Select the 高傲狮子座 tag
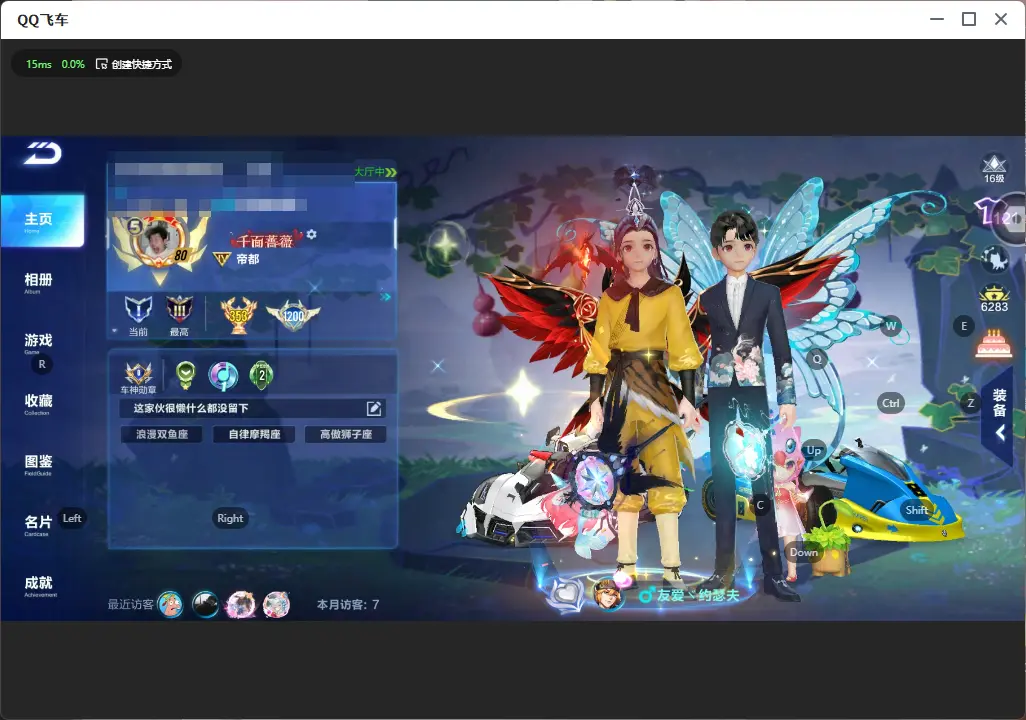This screenshot has width=1026, height=720. (x=345, y=434)
